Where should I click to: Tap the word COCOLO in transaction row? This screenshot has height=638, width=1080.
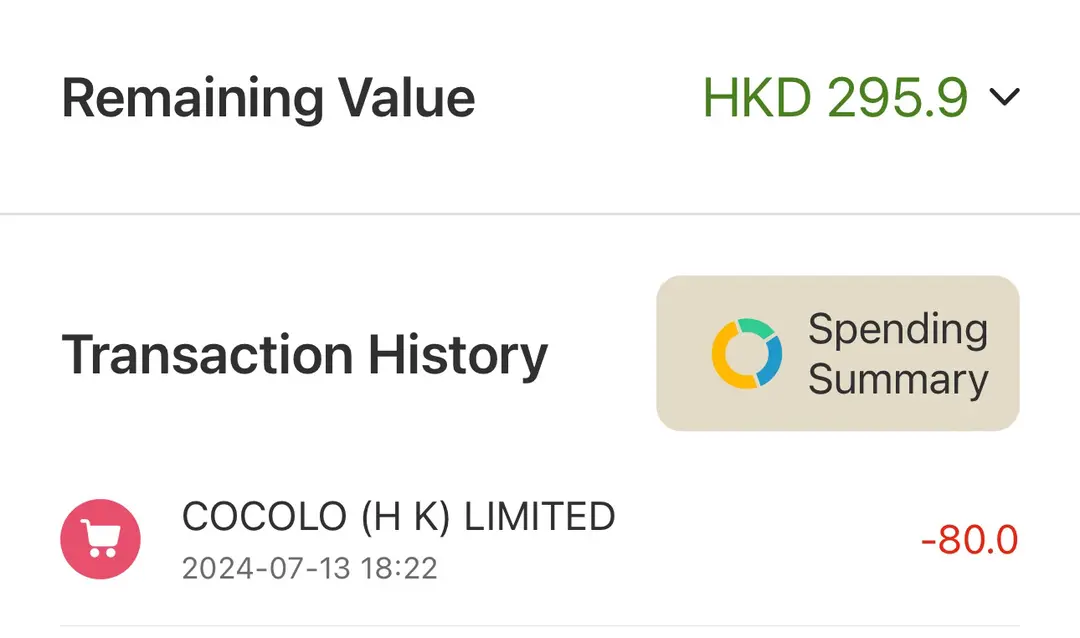coord(264,517)
